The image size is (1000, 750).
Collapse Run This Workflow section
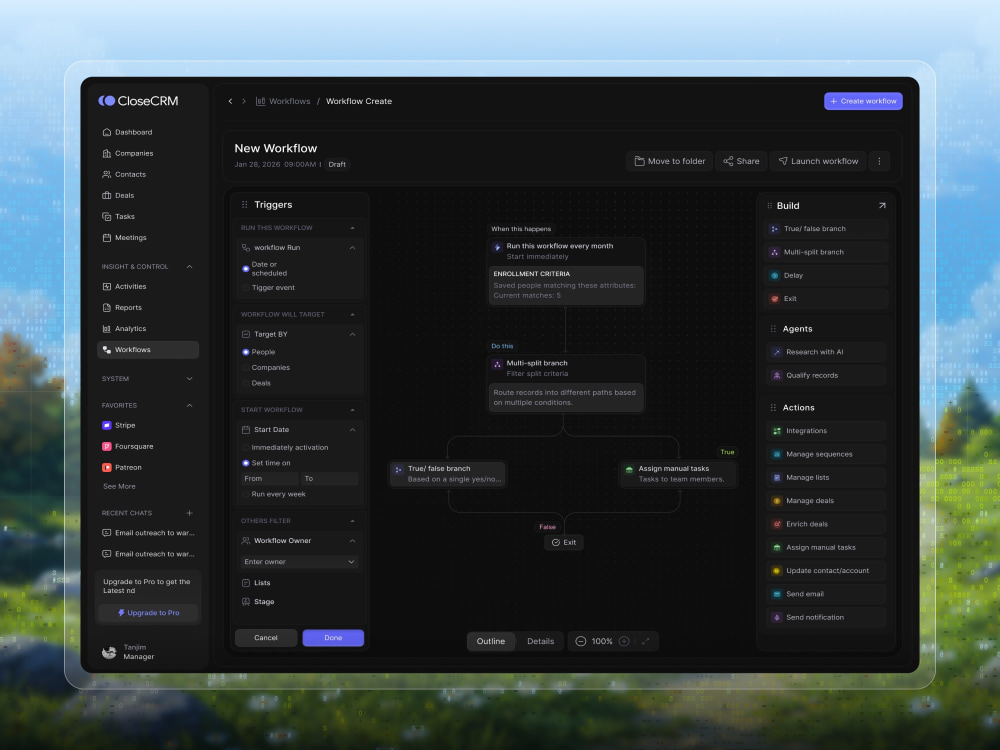352,228
